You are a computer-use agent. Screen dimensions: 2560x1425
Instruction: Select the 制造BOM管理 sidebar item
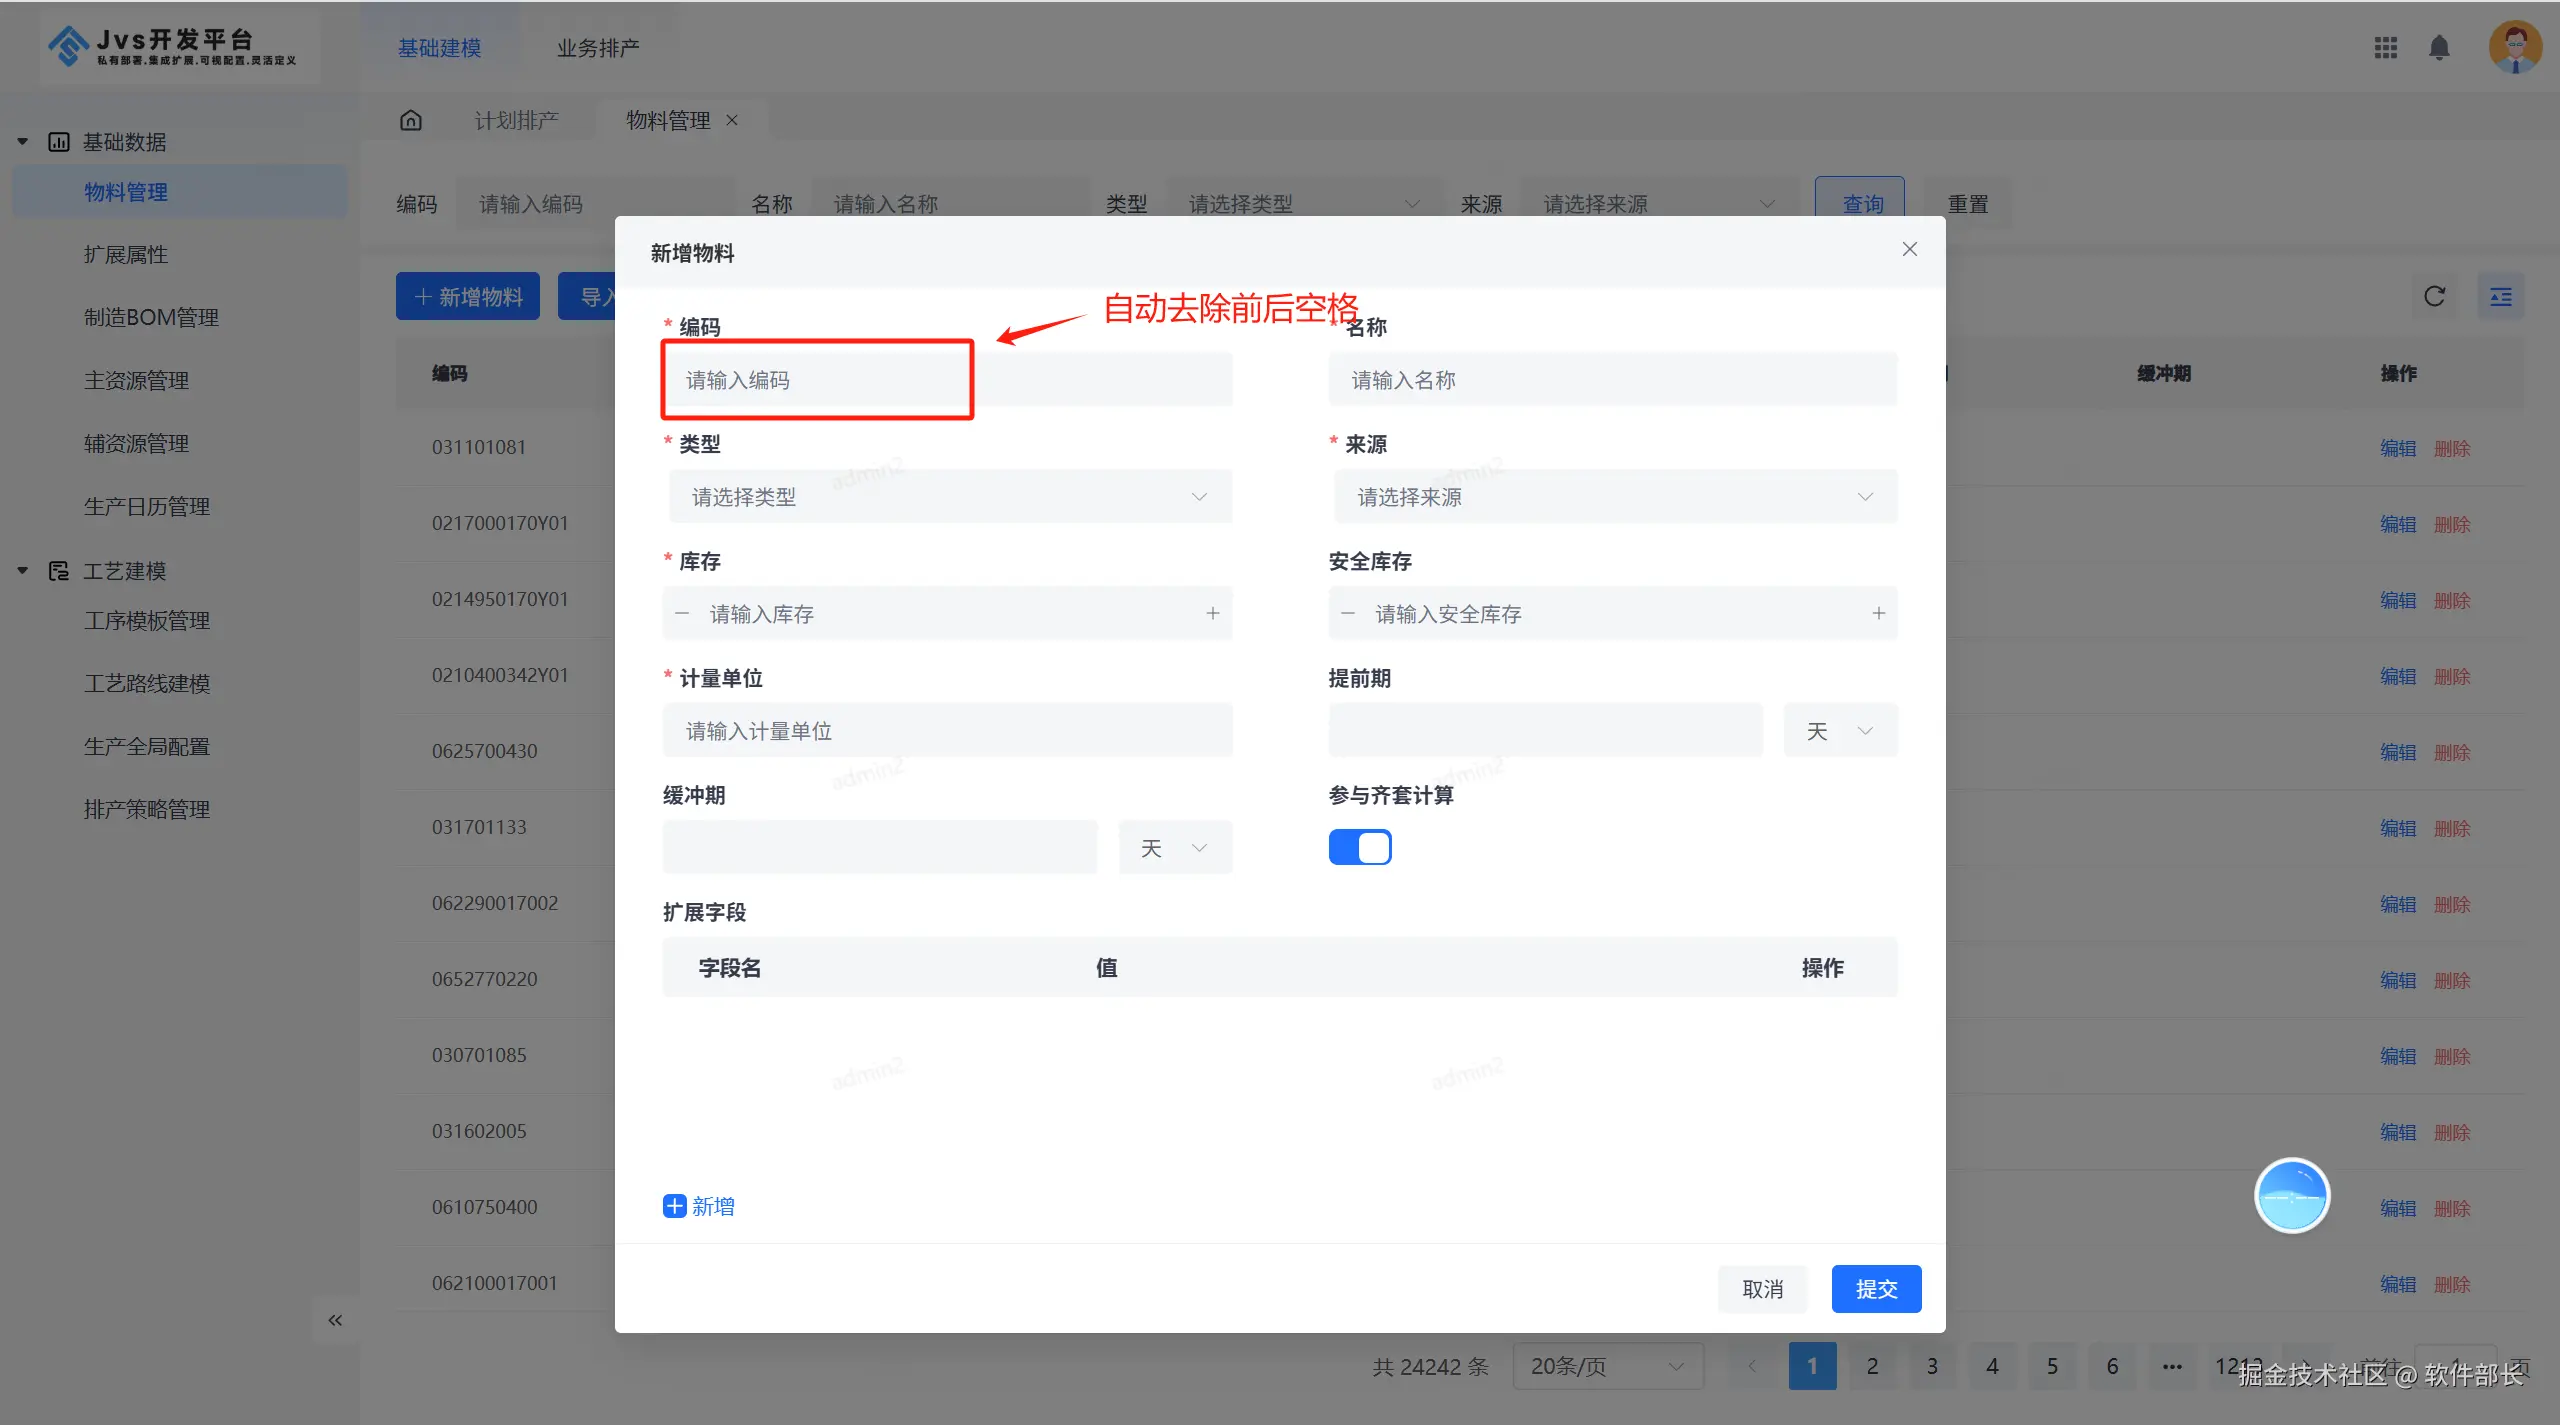point(151,317)
